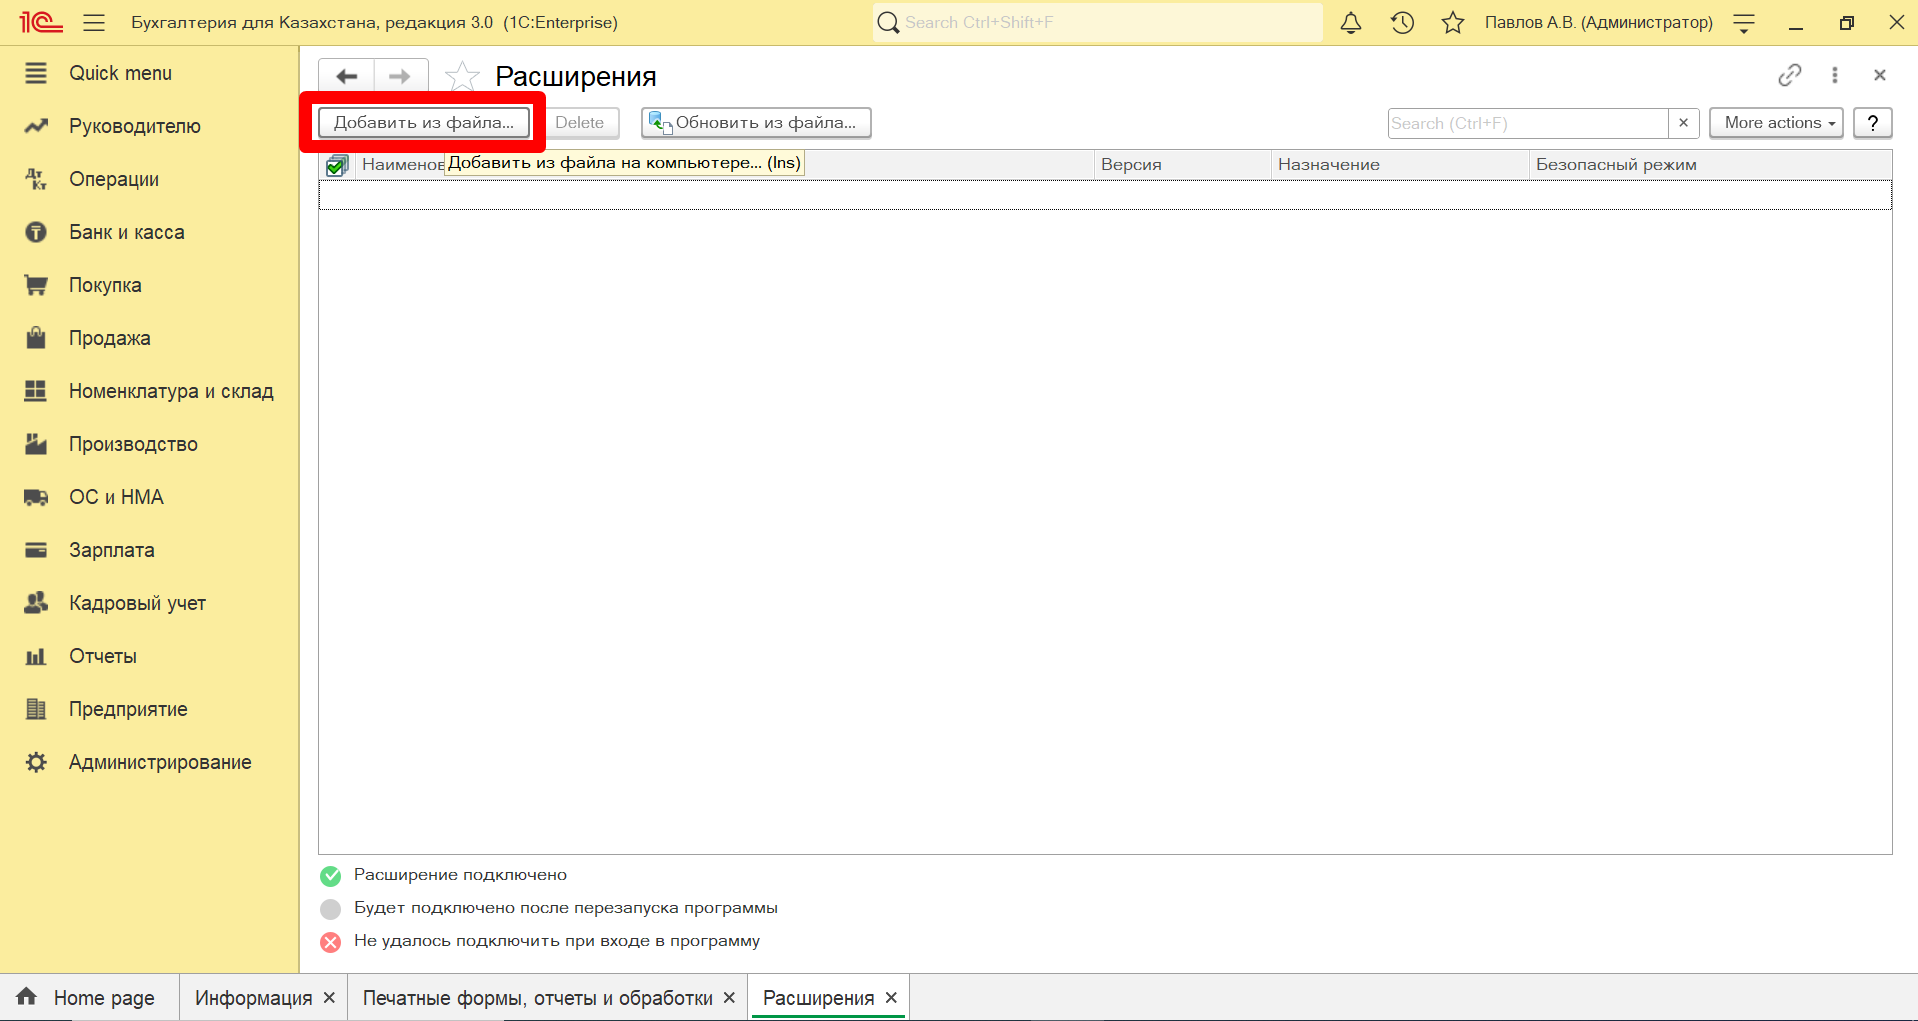Click the Delete button

[580, 122]
